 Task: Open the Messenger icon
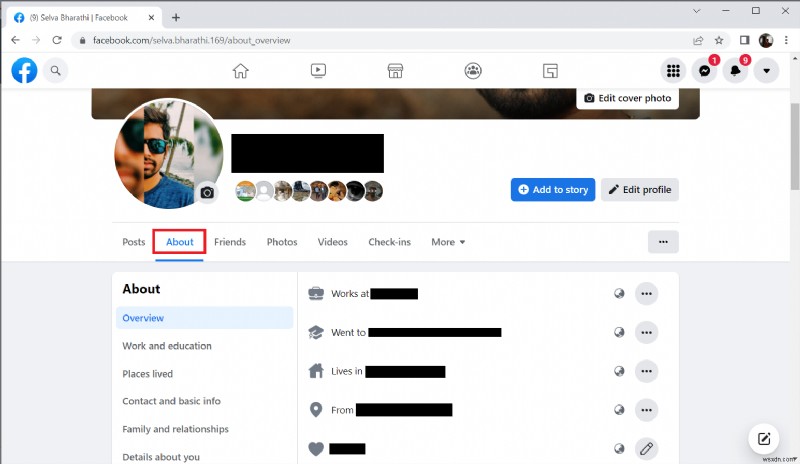pos(705,70)
